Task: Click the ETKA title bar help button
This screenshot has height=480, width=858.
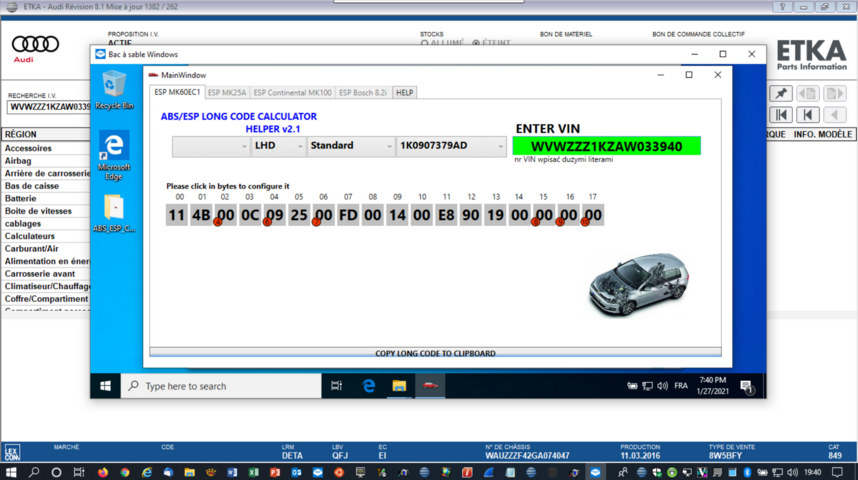Action: 782,7
